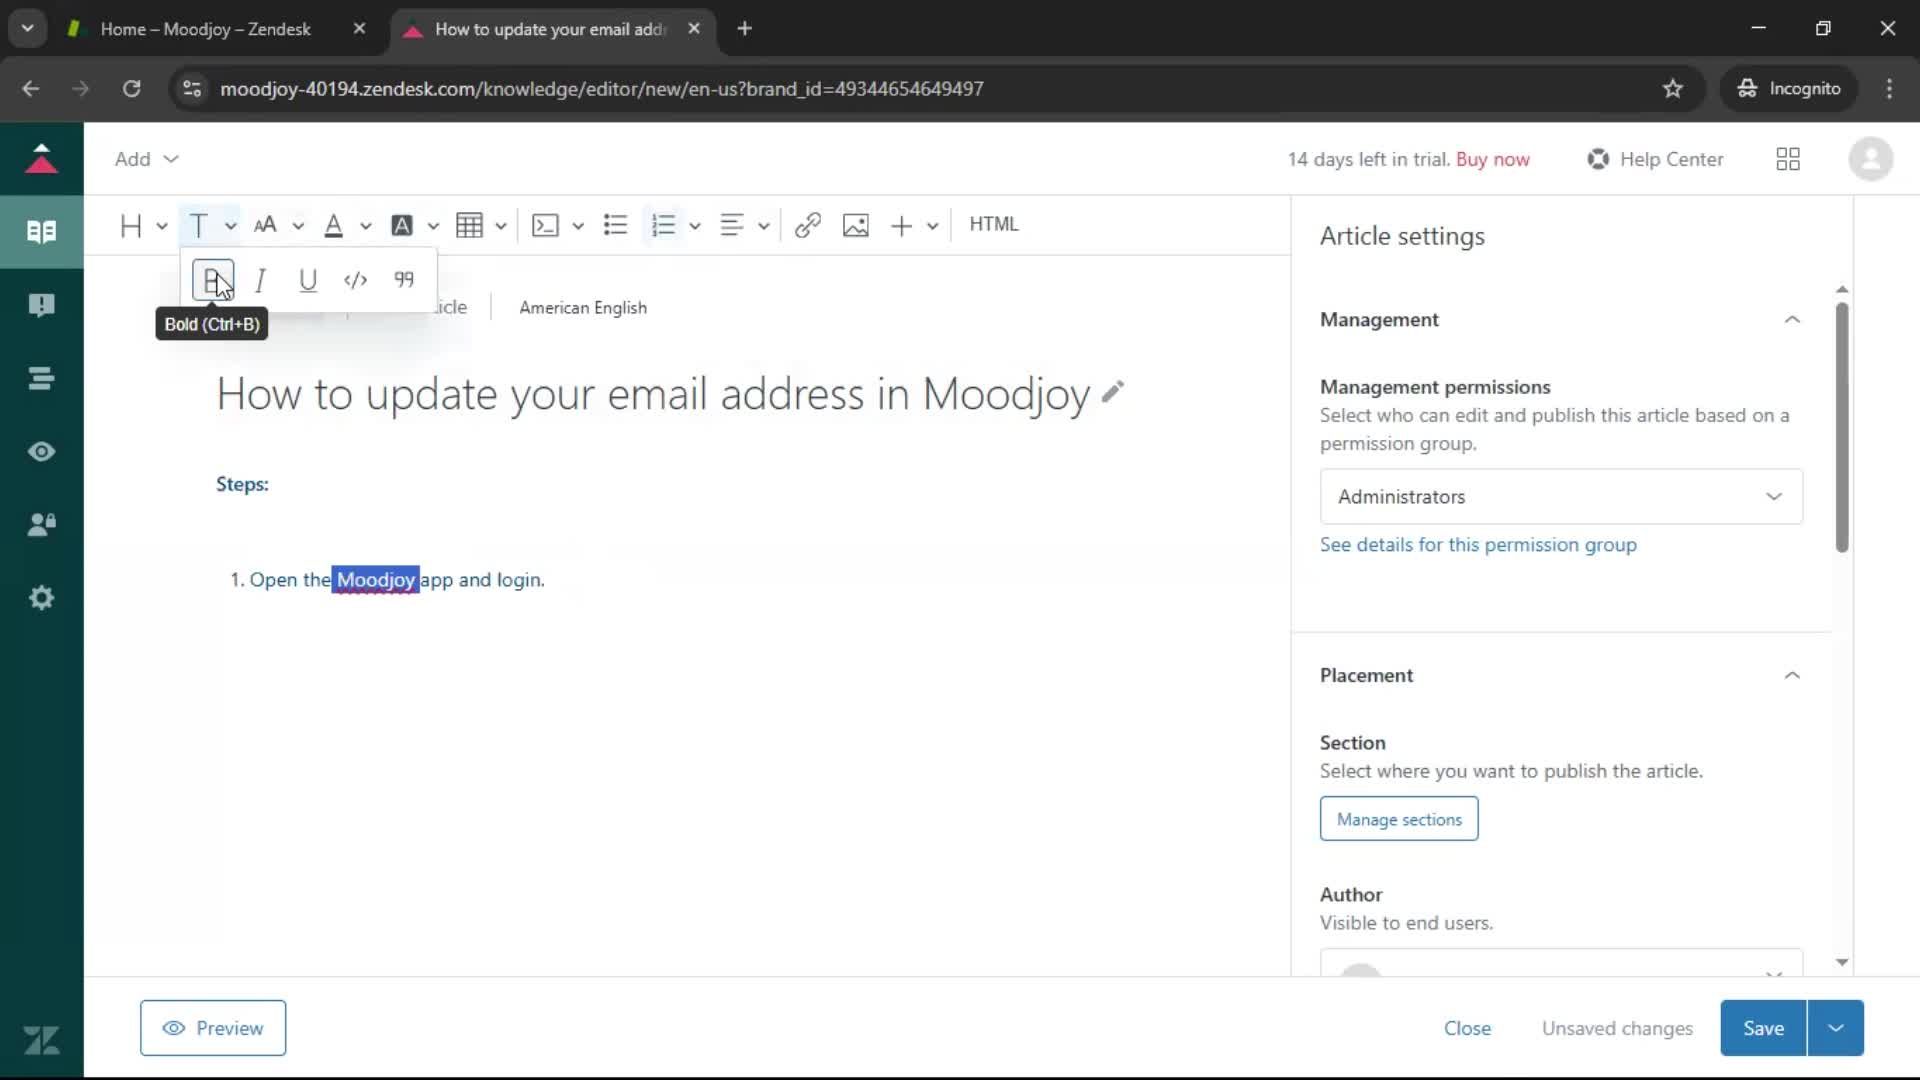
Task: Insert a table
Action: tap(469, 226)
